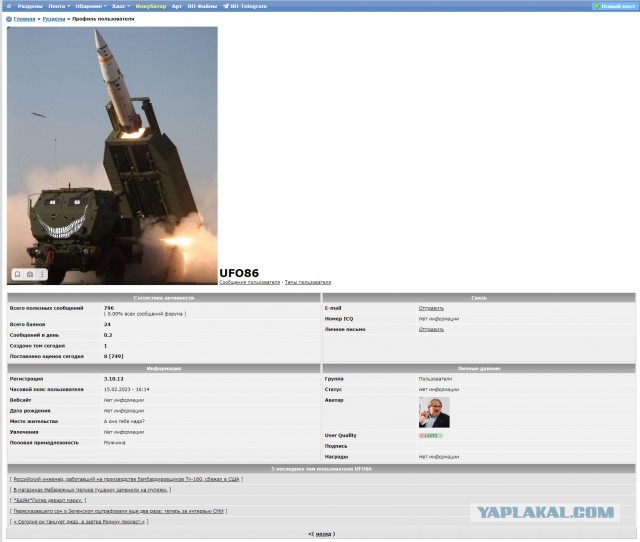Screen dimensions: 640x542
Task: Click the message count 796
Action: pyautogui.click(x=109, y=308)
